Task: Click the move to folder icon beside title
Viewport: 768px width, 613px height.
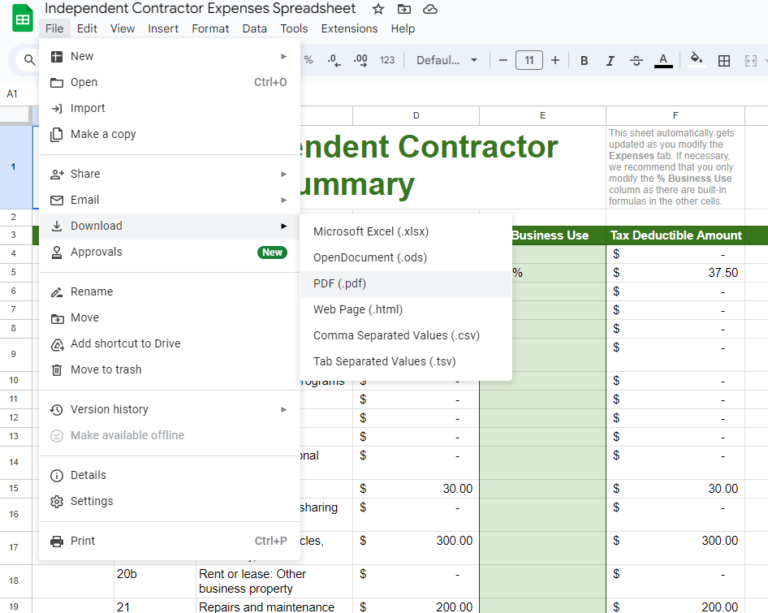Action: click(404, 9)
